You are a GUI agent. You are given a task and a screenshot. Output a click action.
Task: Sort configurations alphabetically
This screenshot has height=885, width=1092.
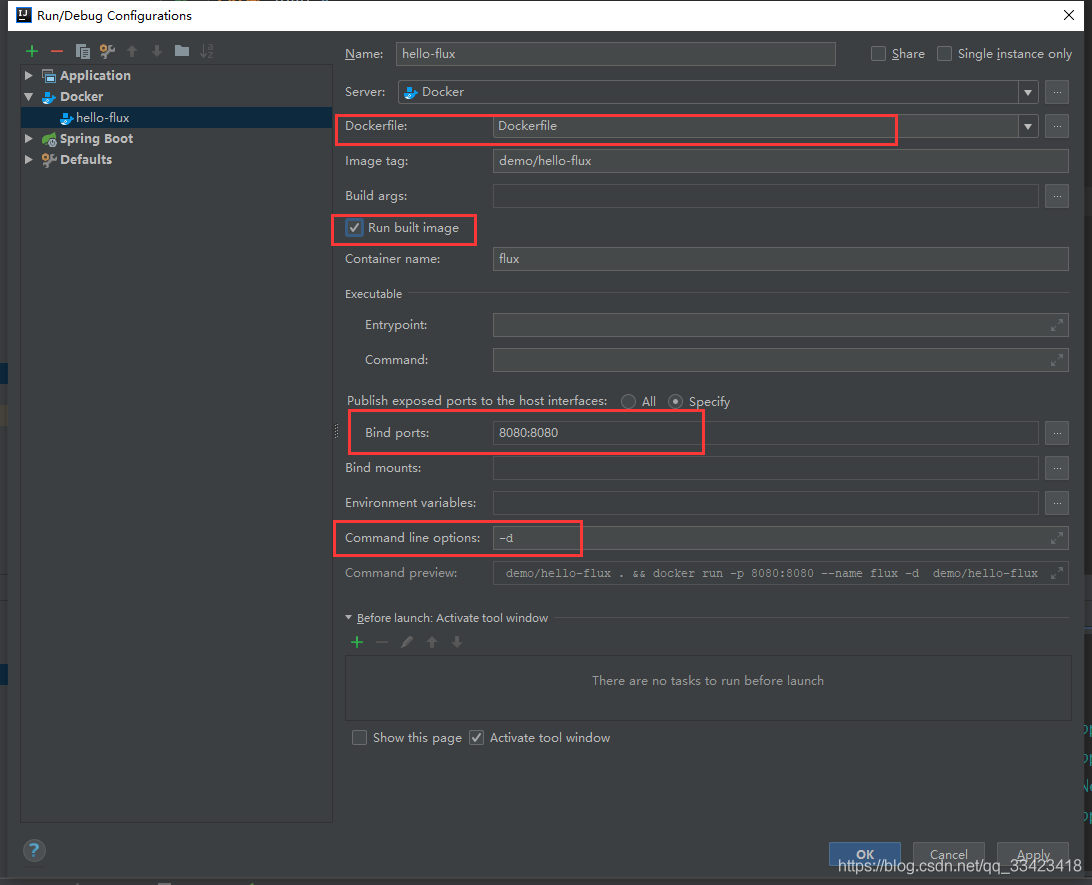207,51
